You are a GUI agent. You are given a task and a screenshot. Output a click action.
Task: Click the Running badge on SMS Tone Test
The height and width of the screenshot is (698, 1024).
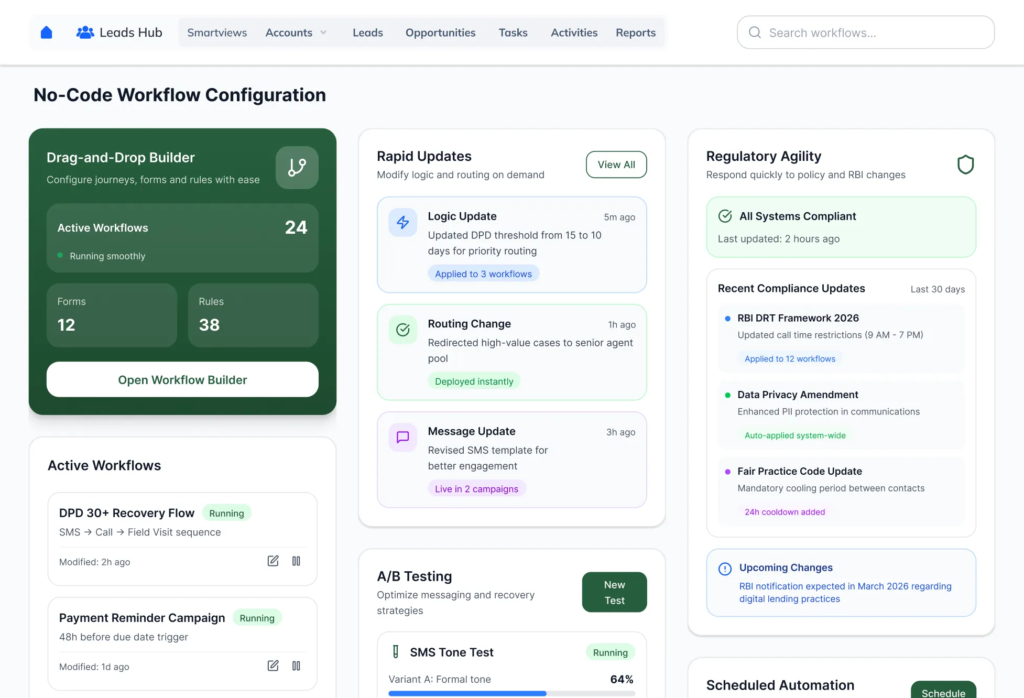pyautogui.click(x=610, y=652)
